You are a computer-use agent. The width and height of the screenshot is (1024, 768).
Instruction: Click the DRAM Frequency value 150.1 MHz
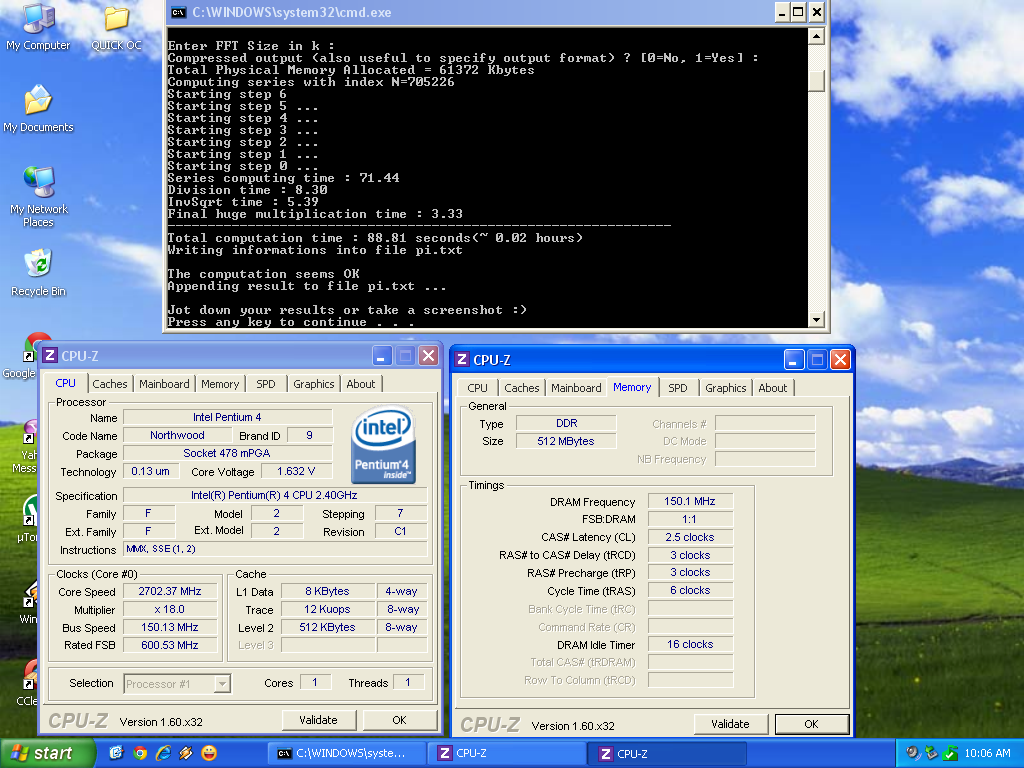690,502
